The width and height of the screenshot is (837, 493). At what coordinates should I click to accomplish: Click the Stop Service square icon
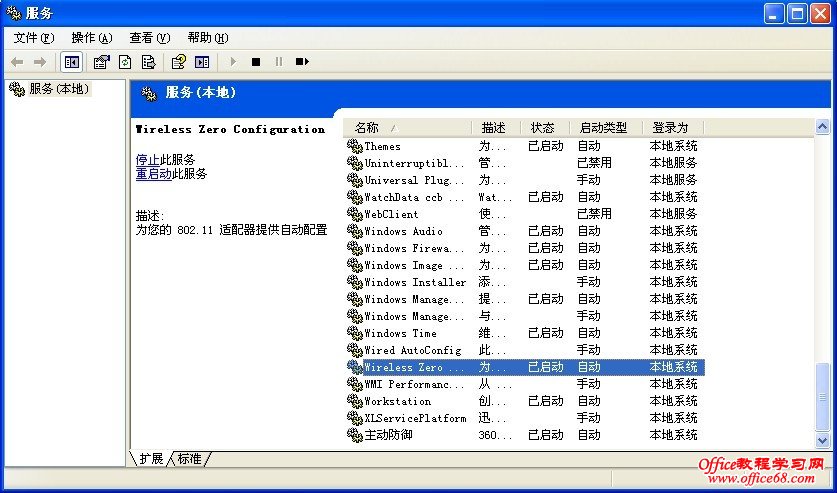click(256, 62)
